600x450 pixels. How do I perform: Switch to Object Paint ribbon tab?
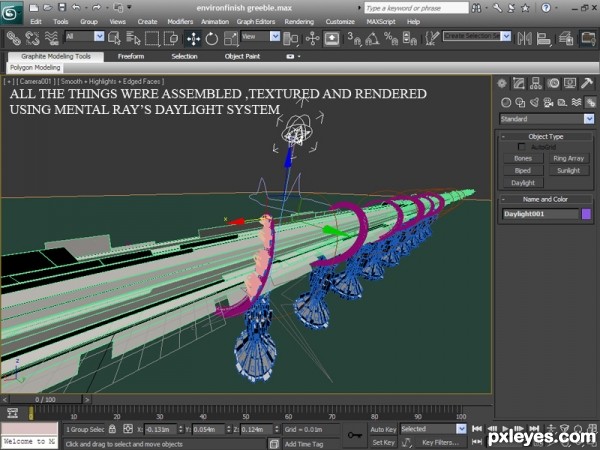[242, 57]
